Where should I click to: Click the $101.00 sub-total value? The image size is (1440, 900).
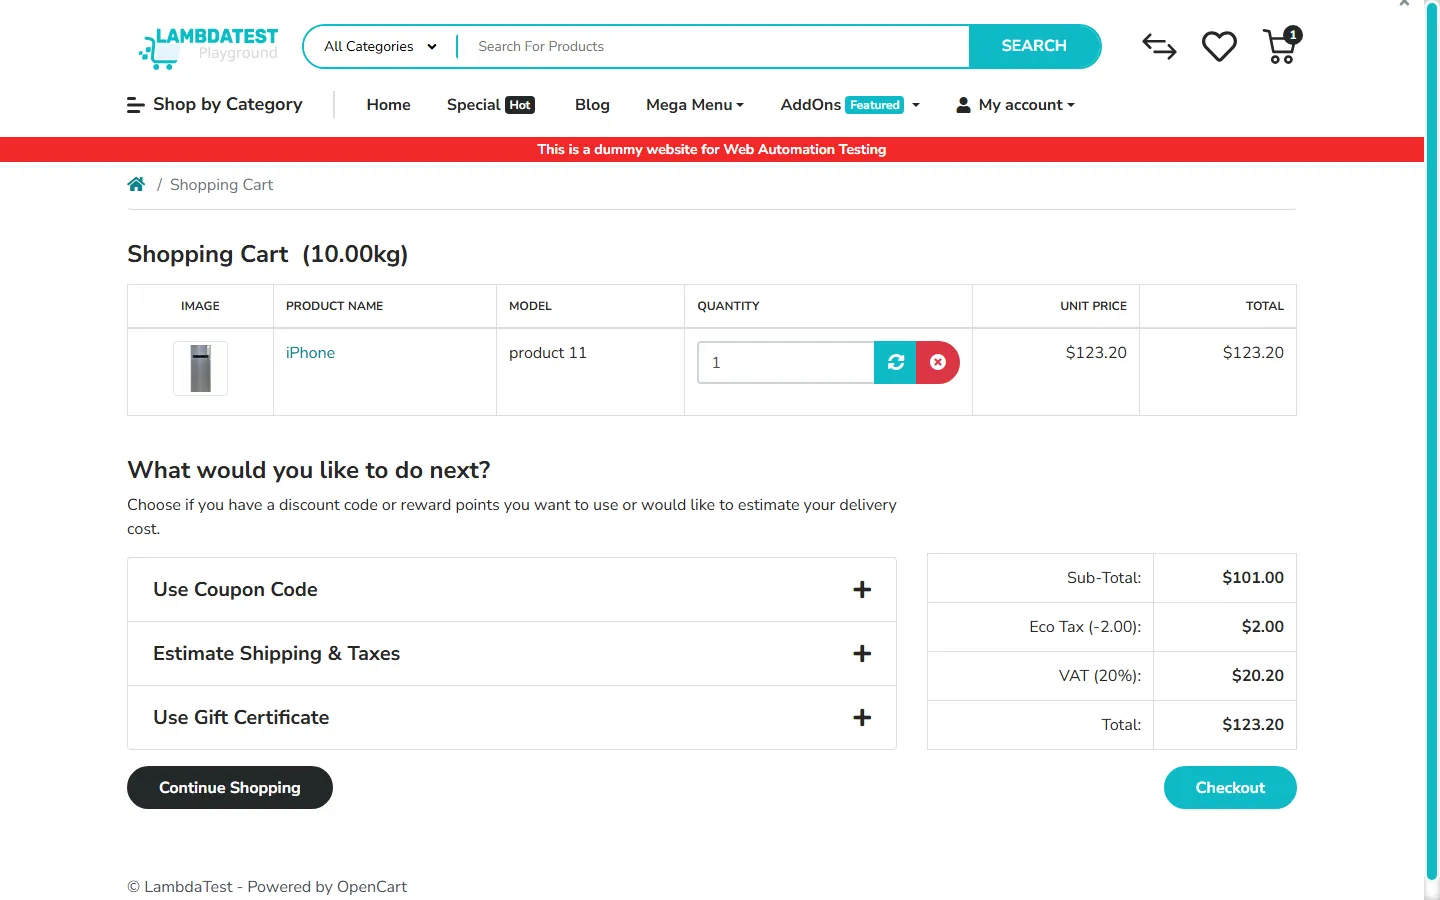(1253, 578)
